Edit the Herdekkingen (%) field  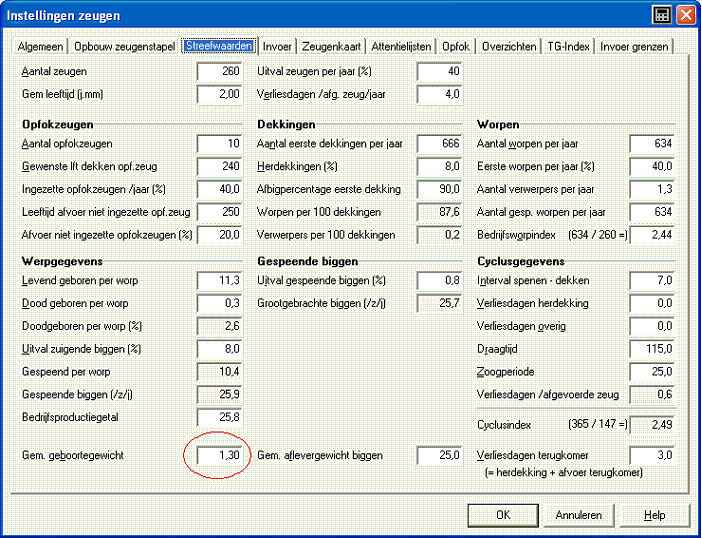click(440, 167)
